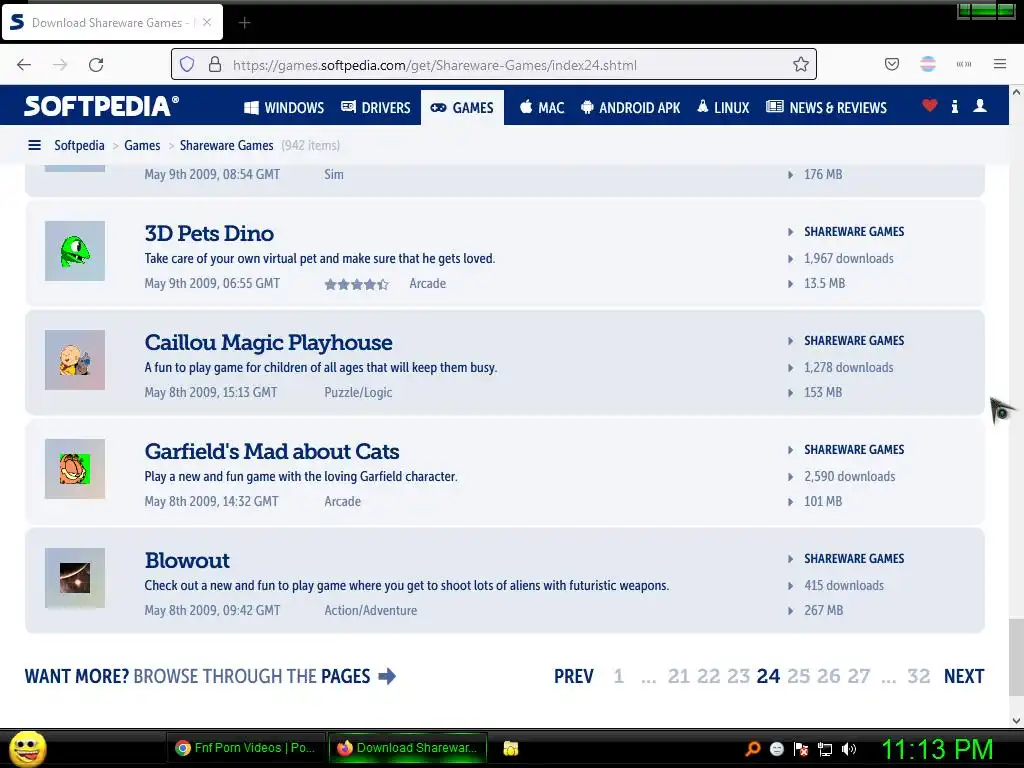The width and height of the screenshot is (1024, 768).
Task: Click the volume speaker tray icon
Action: pos(849,749)
